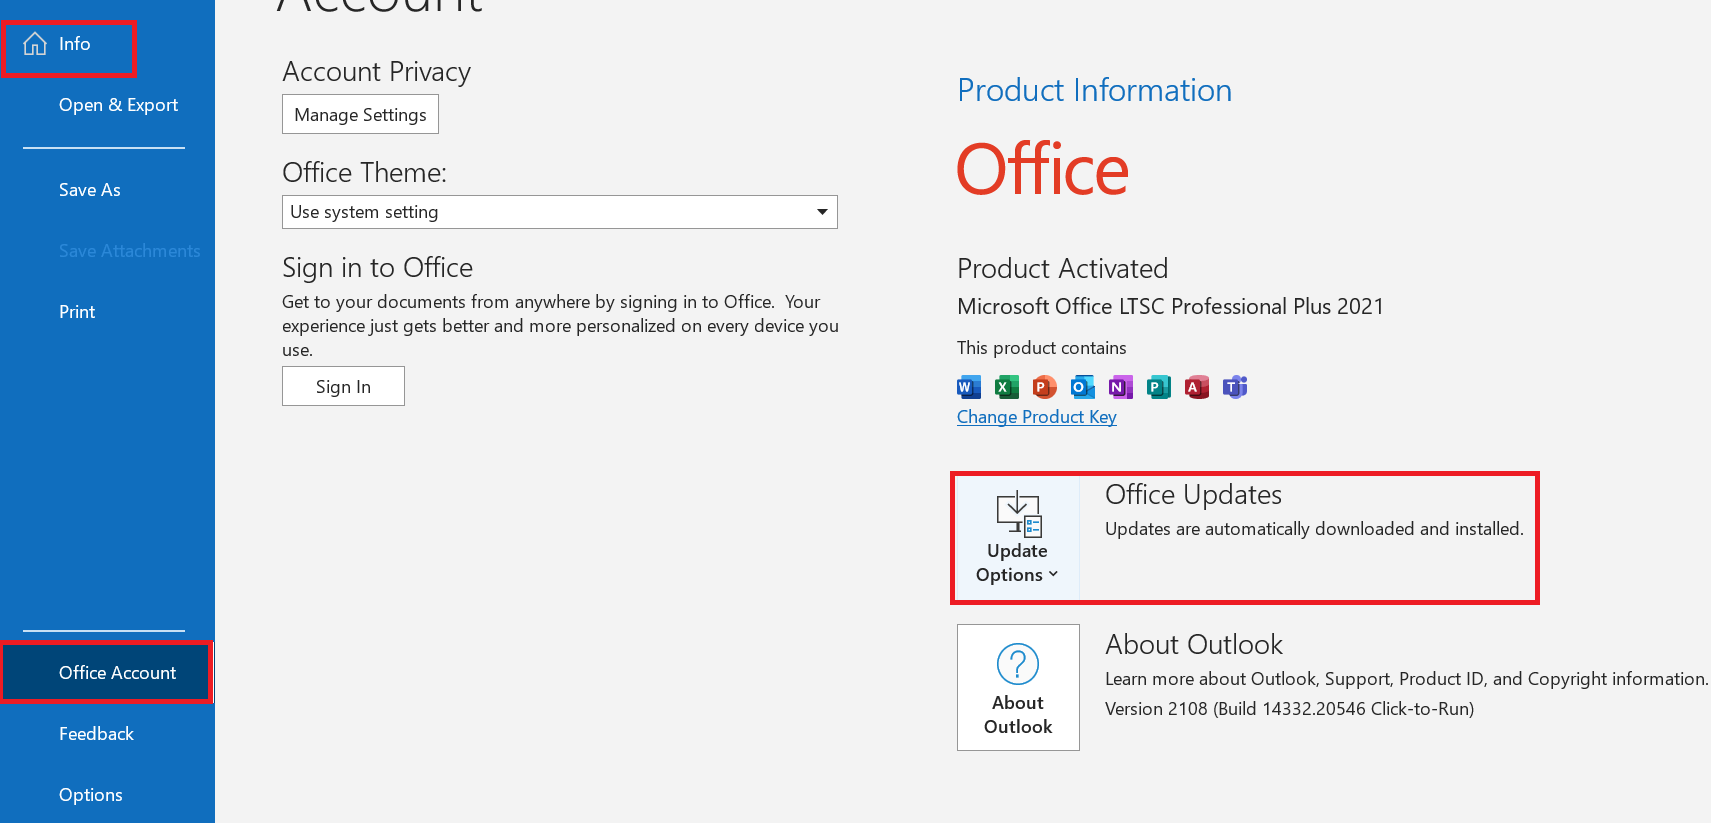Screen dimensions: 1711x823
Task: Click the Product Information heading
Action: click(x=1095, y=91)
